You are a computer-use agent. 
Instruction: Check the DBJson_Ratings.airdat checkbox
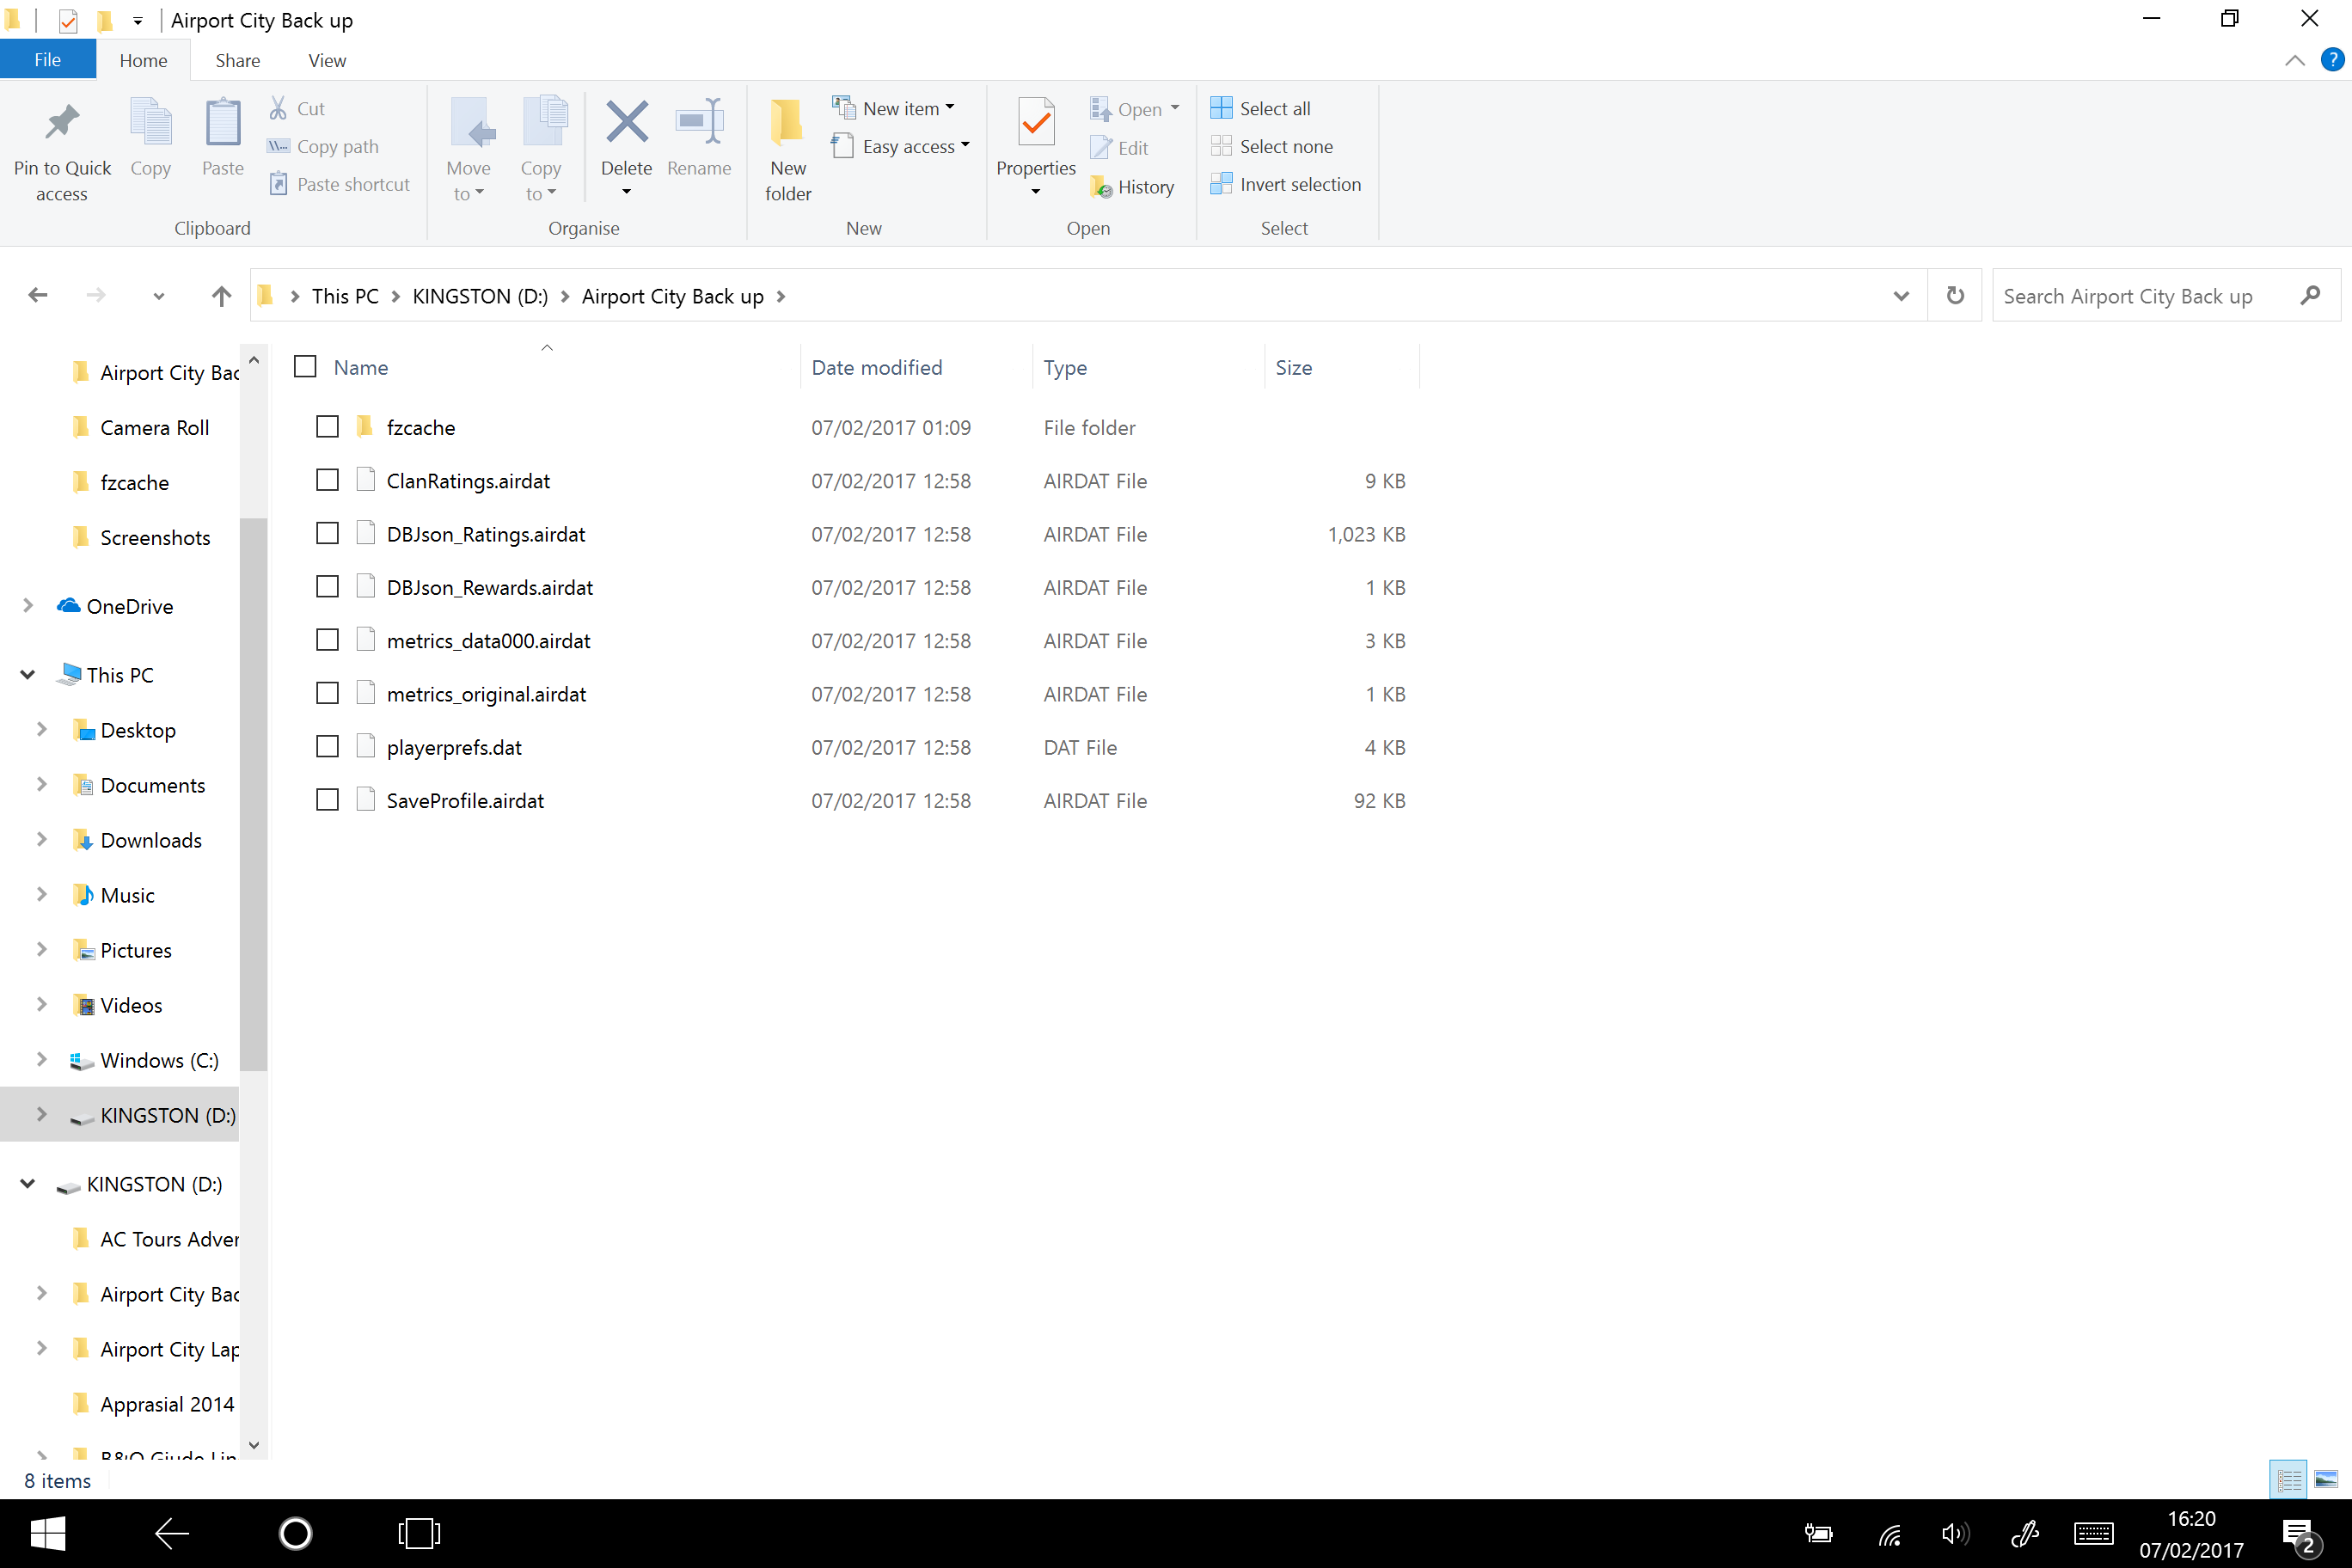click(327, 533)
